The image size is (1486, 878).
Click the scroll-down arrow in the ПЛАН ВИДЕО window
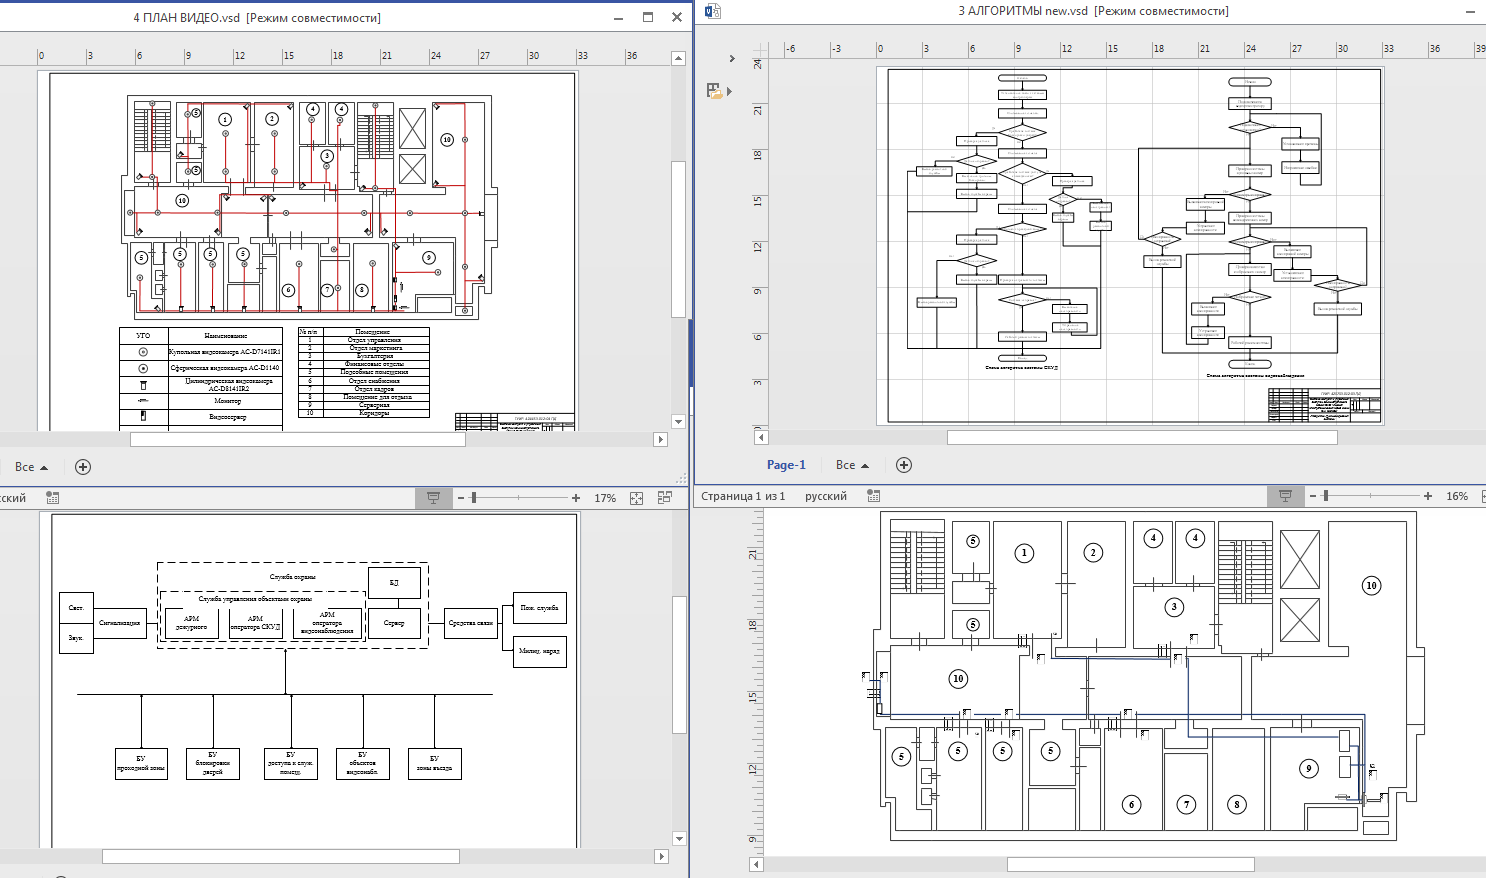(x=678, y=422)
